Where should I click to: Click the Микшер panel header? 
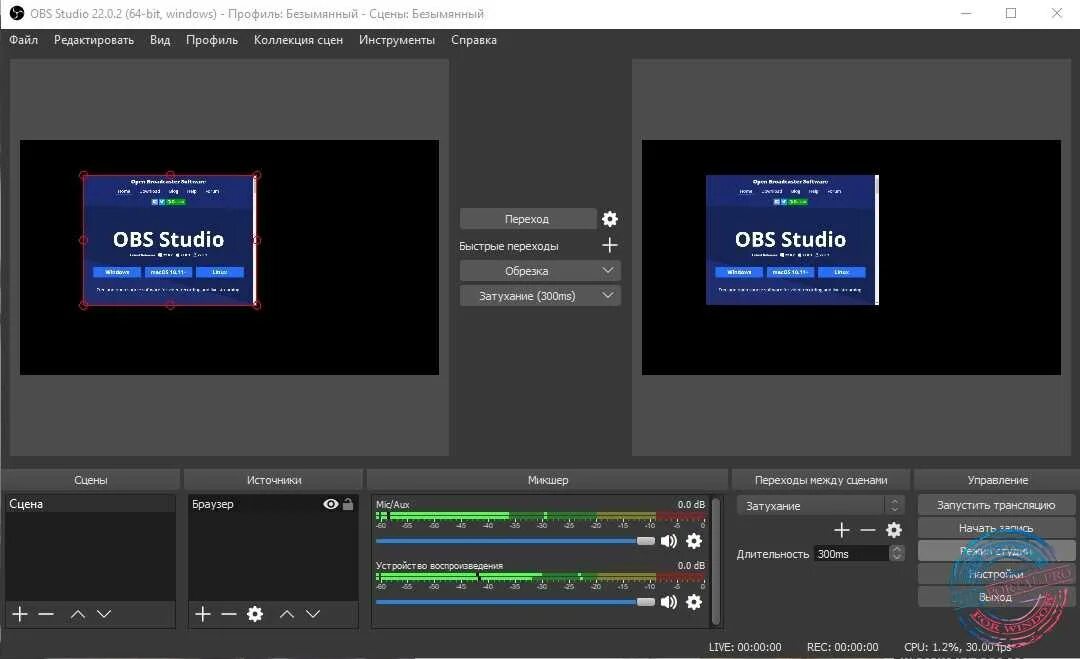point(548,480)
